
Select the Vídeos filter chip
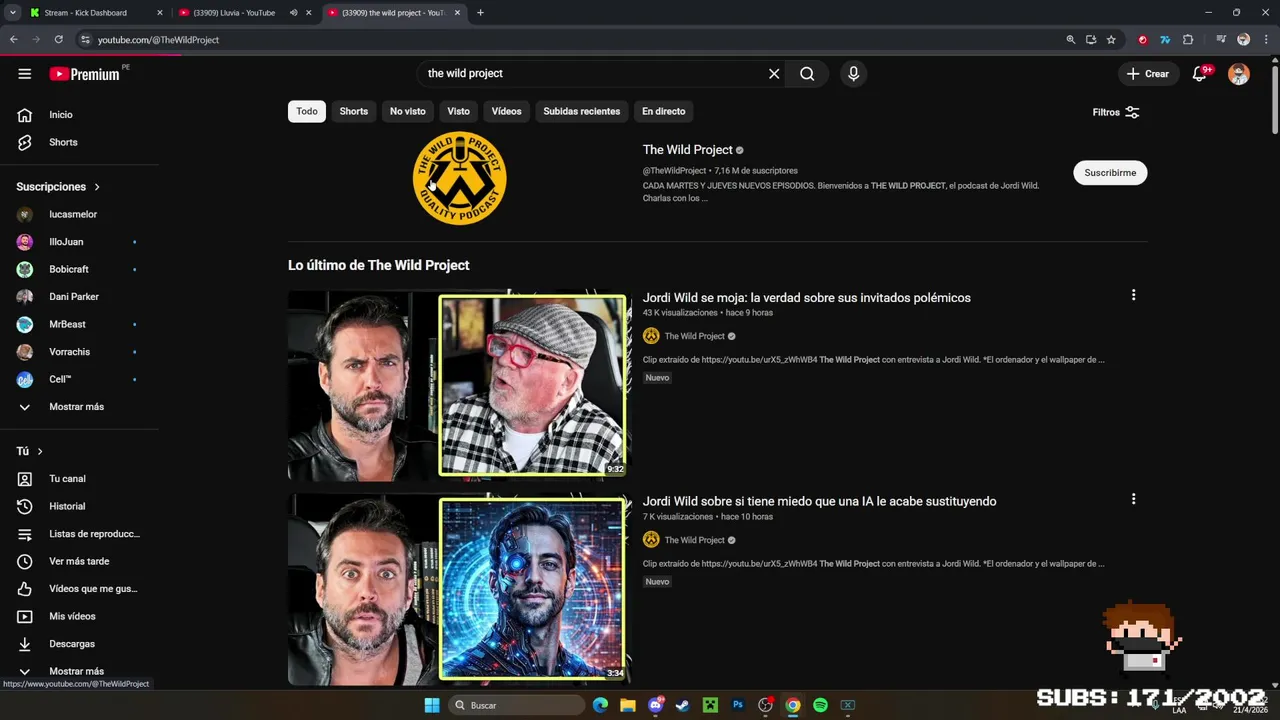click(507, 111)
